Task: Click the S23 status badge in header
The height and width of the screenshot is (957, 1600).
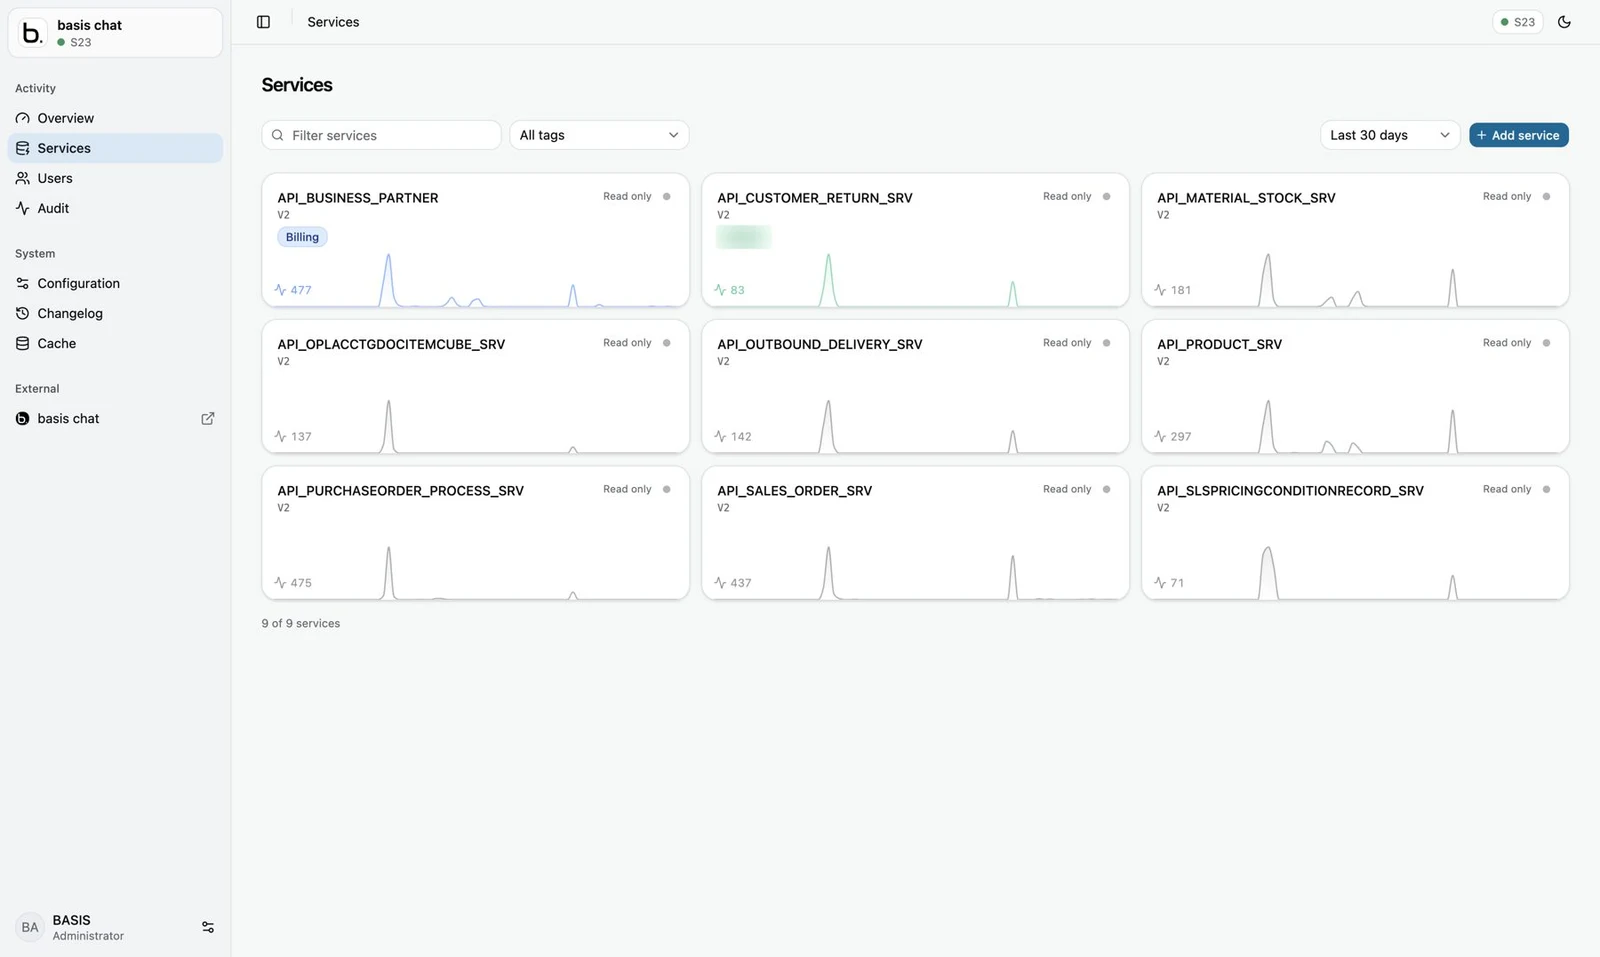Action: pyautogui.click(x=1517, y=22)
